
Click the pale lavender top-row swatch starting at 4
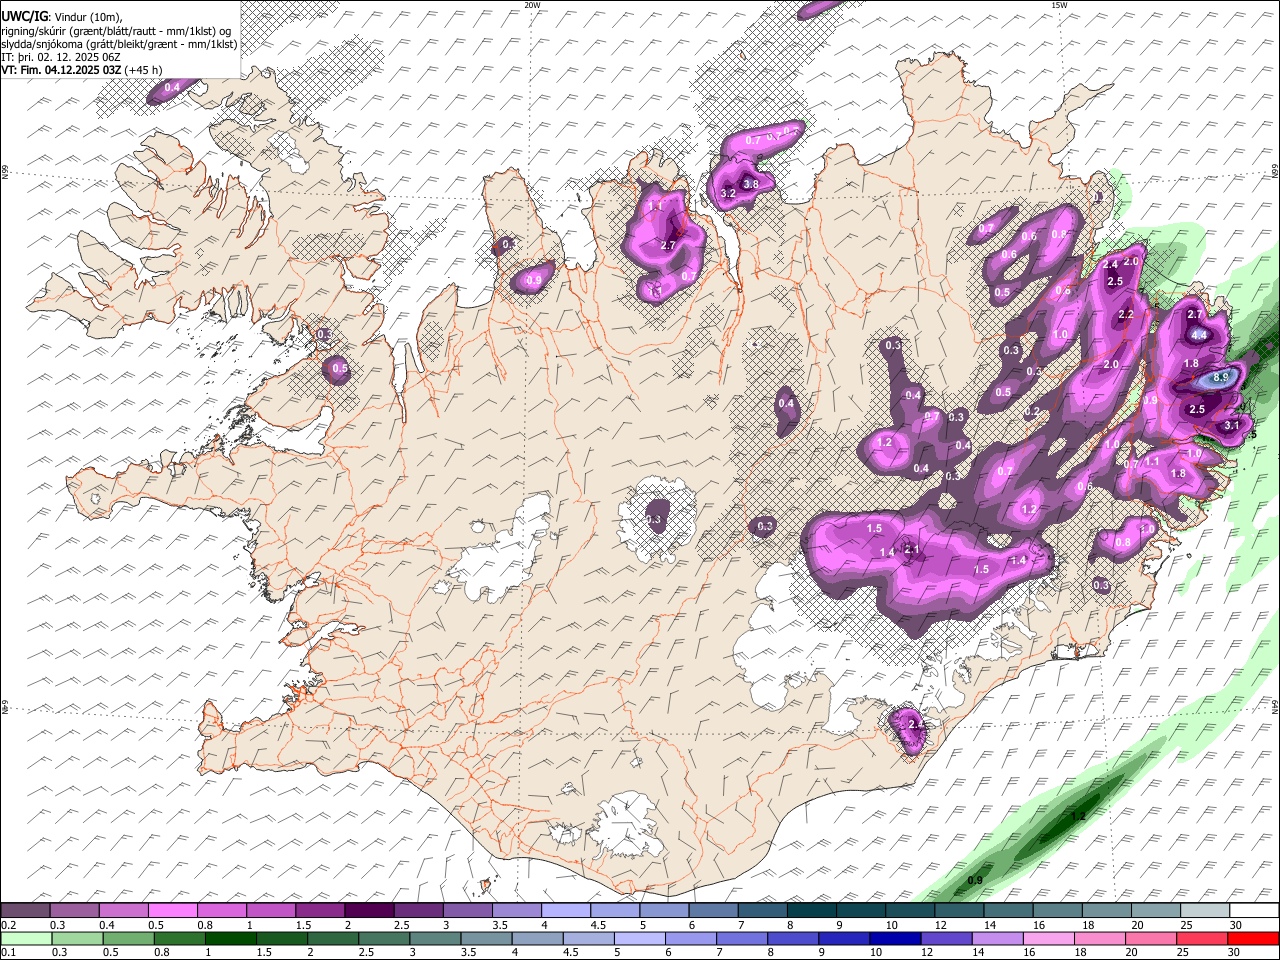click(566, 911)
